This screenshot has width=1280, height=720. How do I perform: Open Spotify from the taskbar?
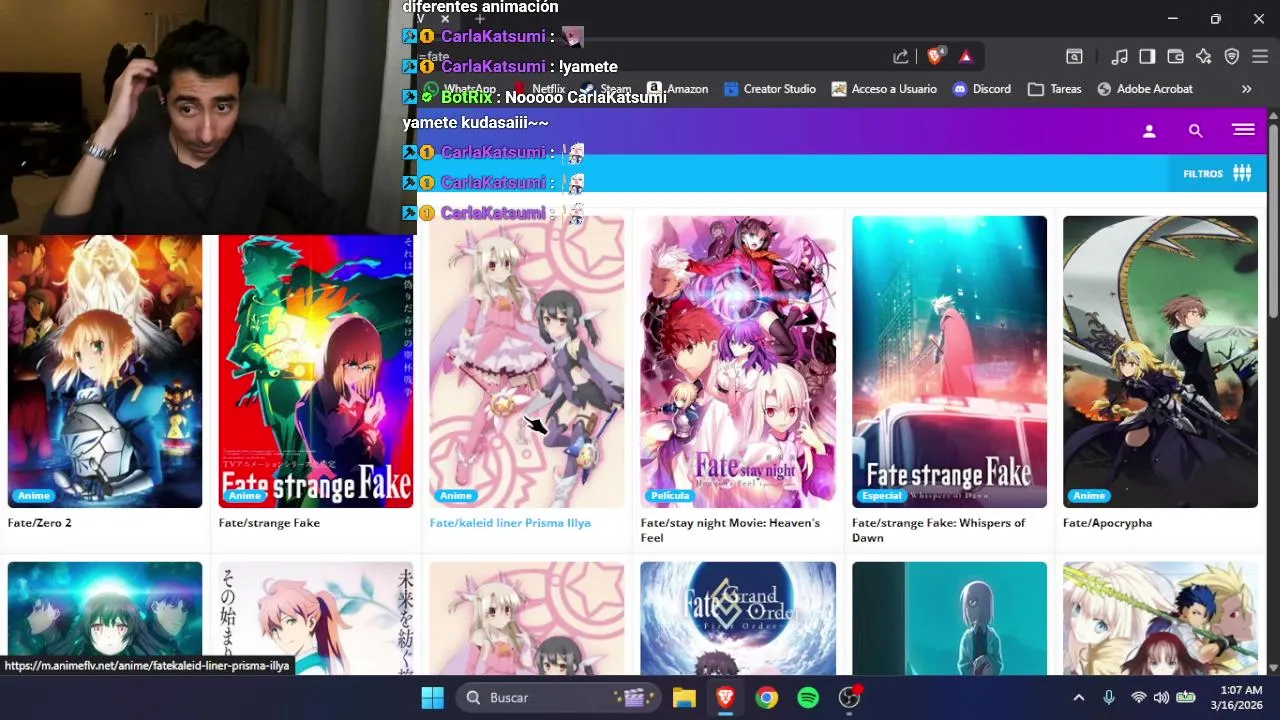tap(808, 697)
